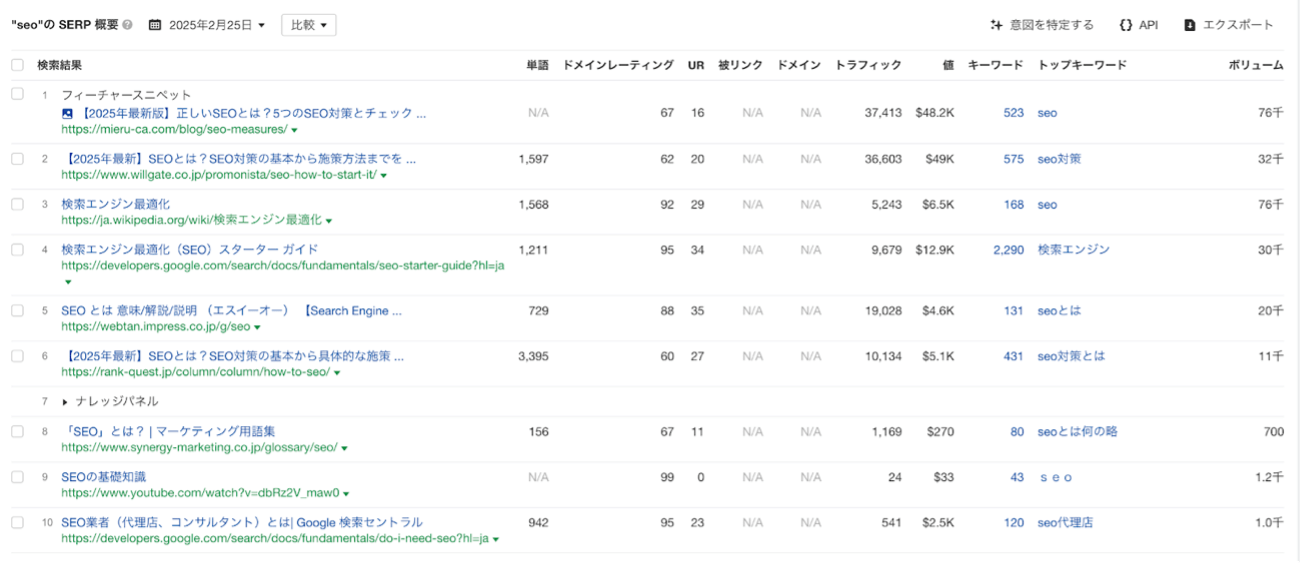Toggle the select-all checkbox in the header

(x=17, y=65)
